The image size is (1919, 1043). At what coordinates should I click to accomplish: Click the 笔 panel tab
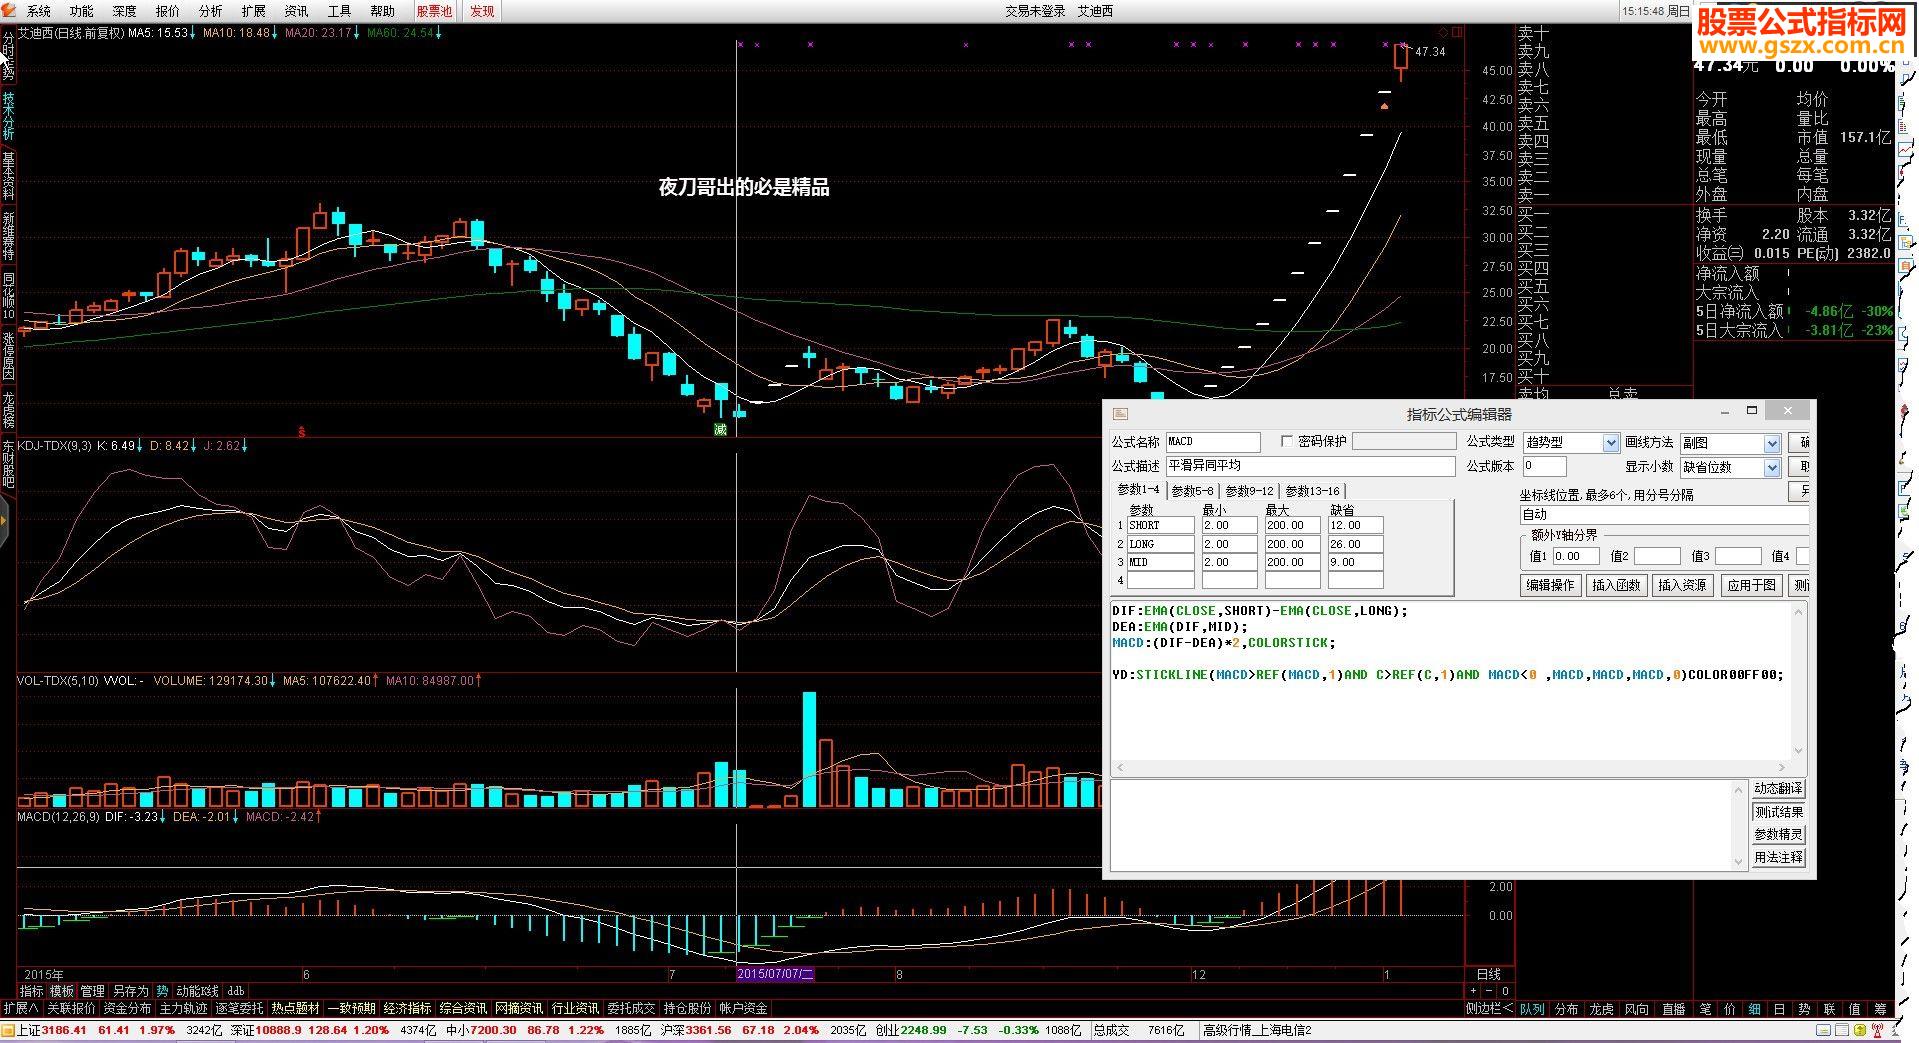(x=1706, y=1009)
